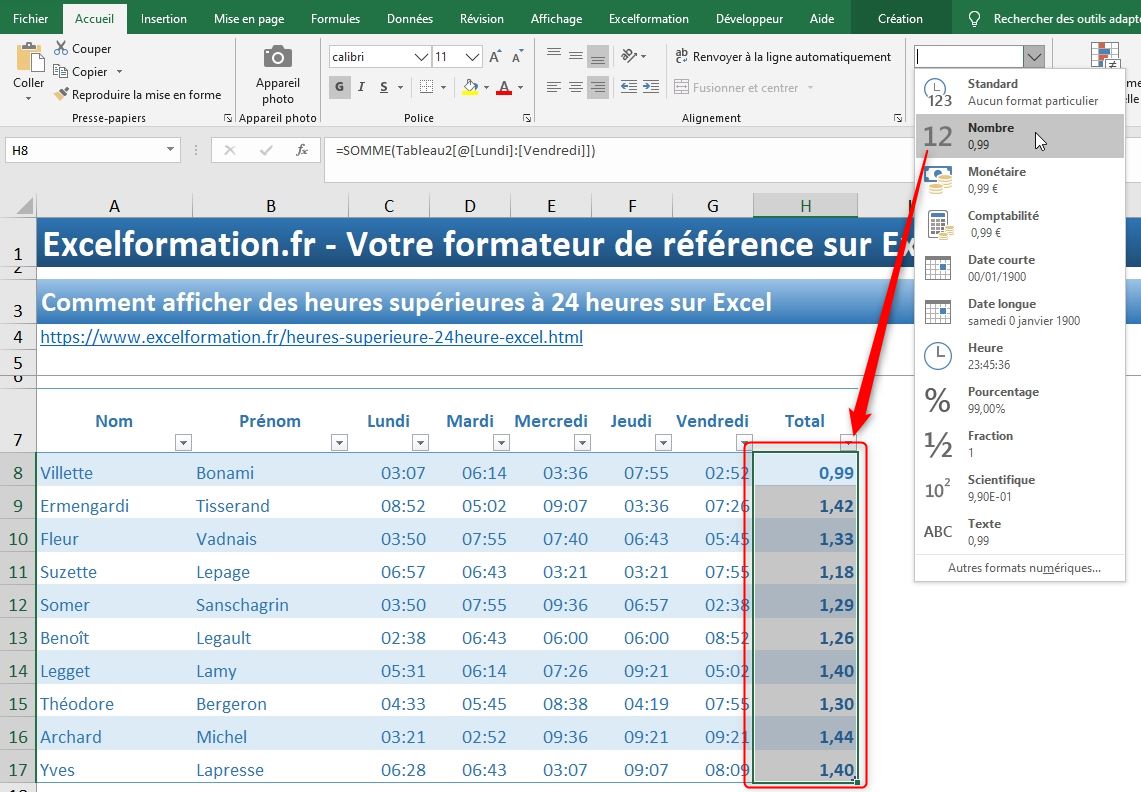
Task: Open Alignement dialog launcher
Action: point(898,118)
